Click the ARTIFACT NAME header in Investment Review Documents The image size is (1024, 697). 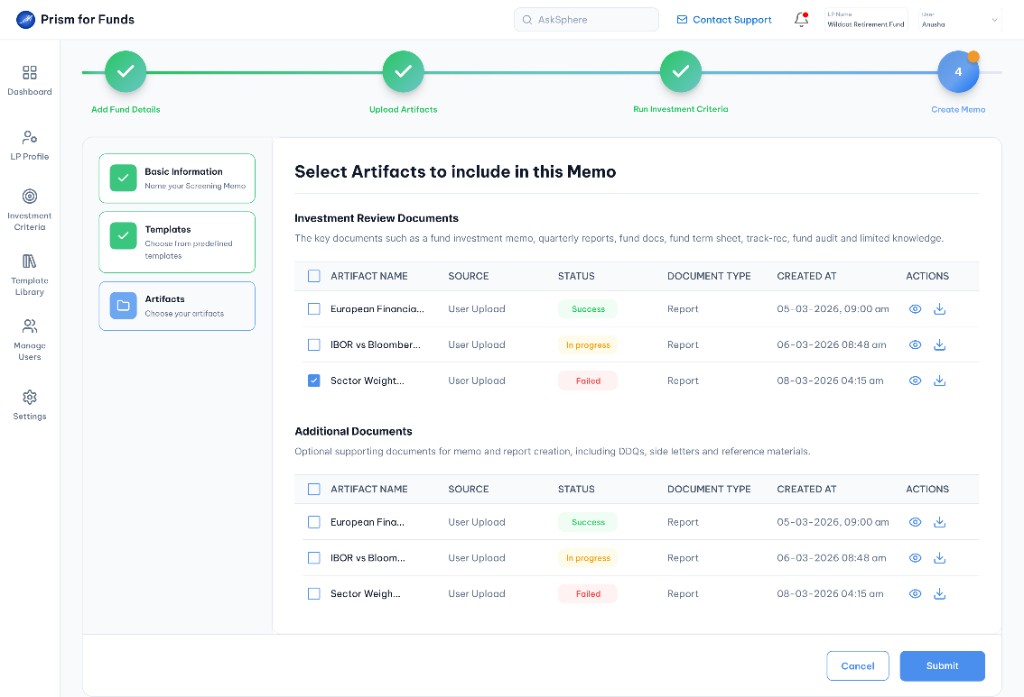pos(369,276)
